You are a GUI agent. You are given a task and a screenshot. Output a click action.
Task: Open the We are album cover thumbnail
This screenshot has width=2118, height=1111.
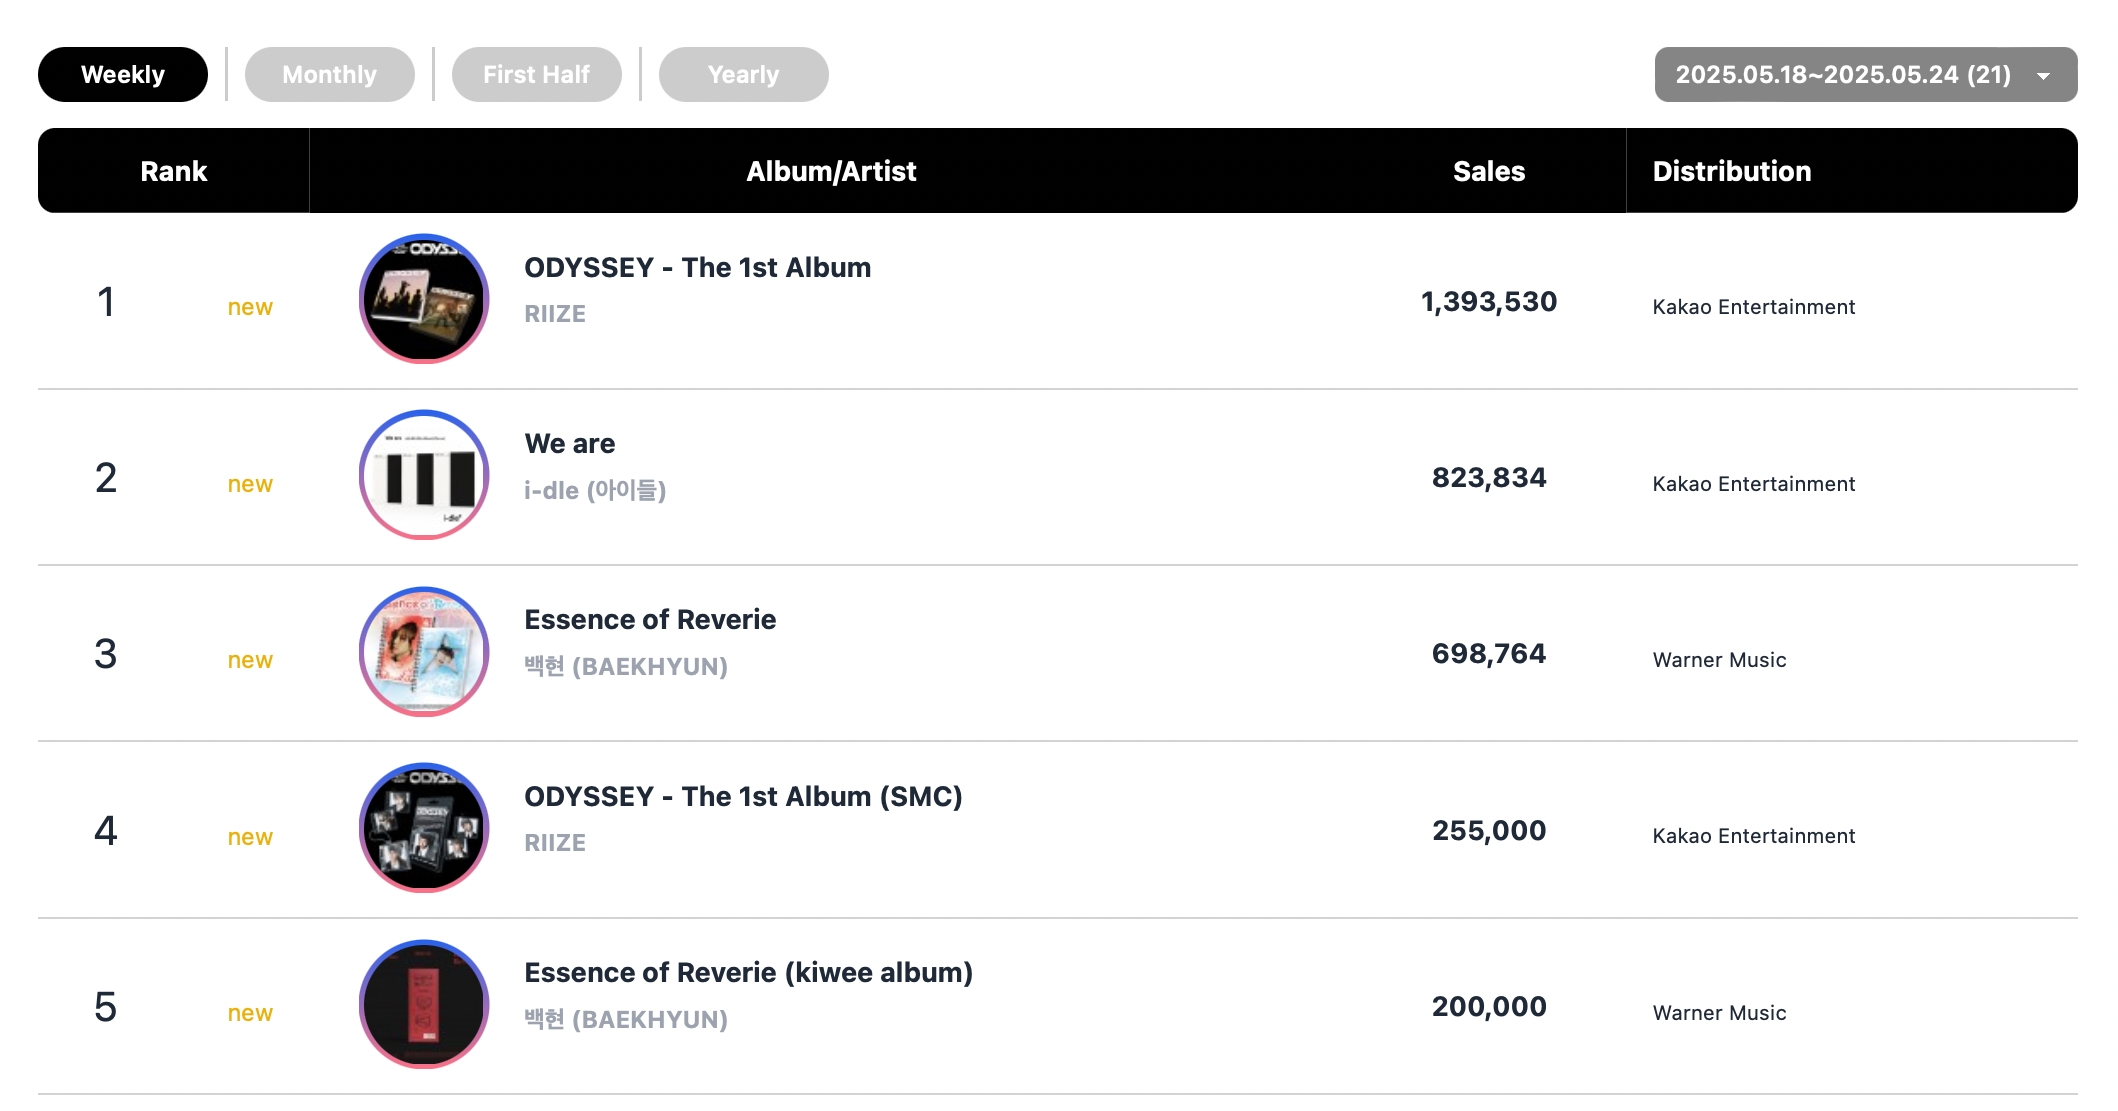[424, 475]
